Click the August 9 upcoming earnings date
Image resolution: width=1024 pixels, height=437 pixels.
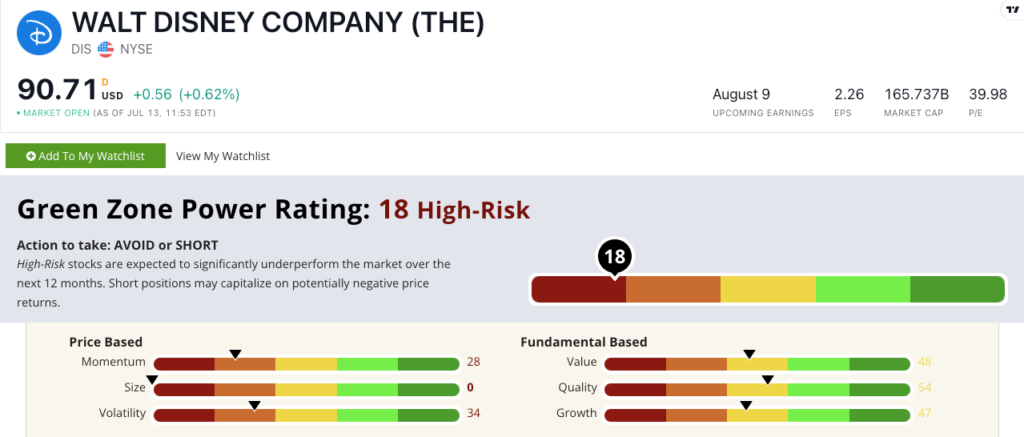[x=741, y=95]
